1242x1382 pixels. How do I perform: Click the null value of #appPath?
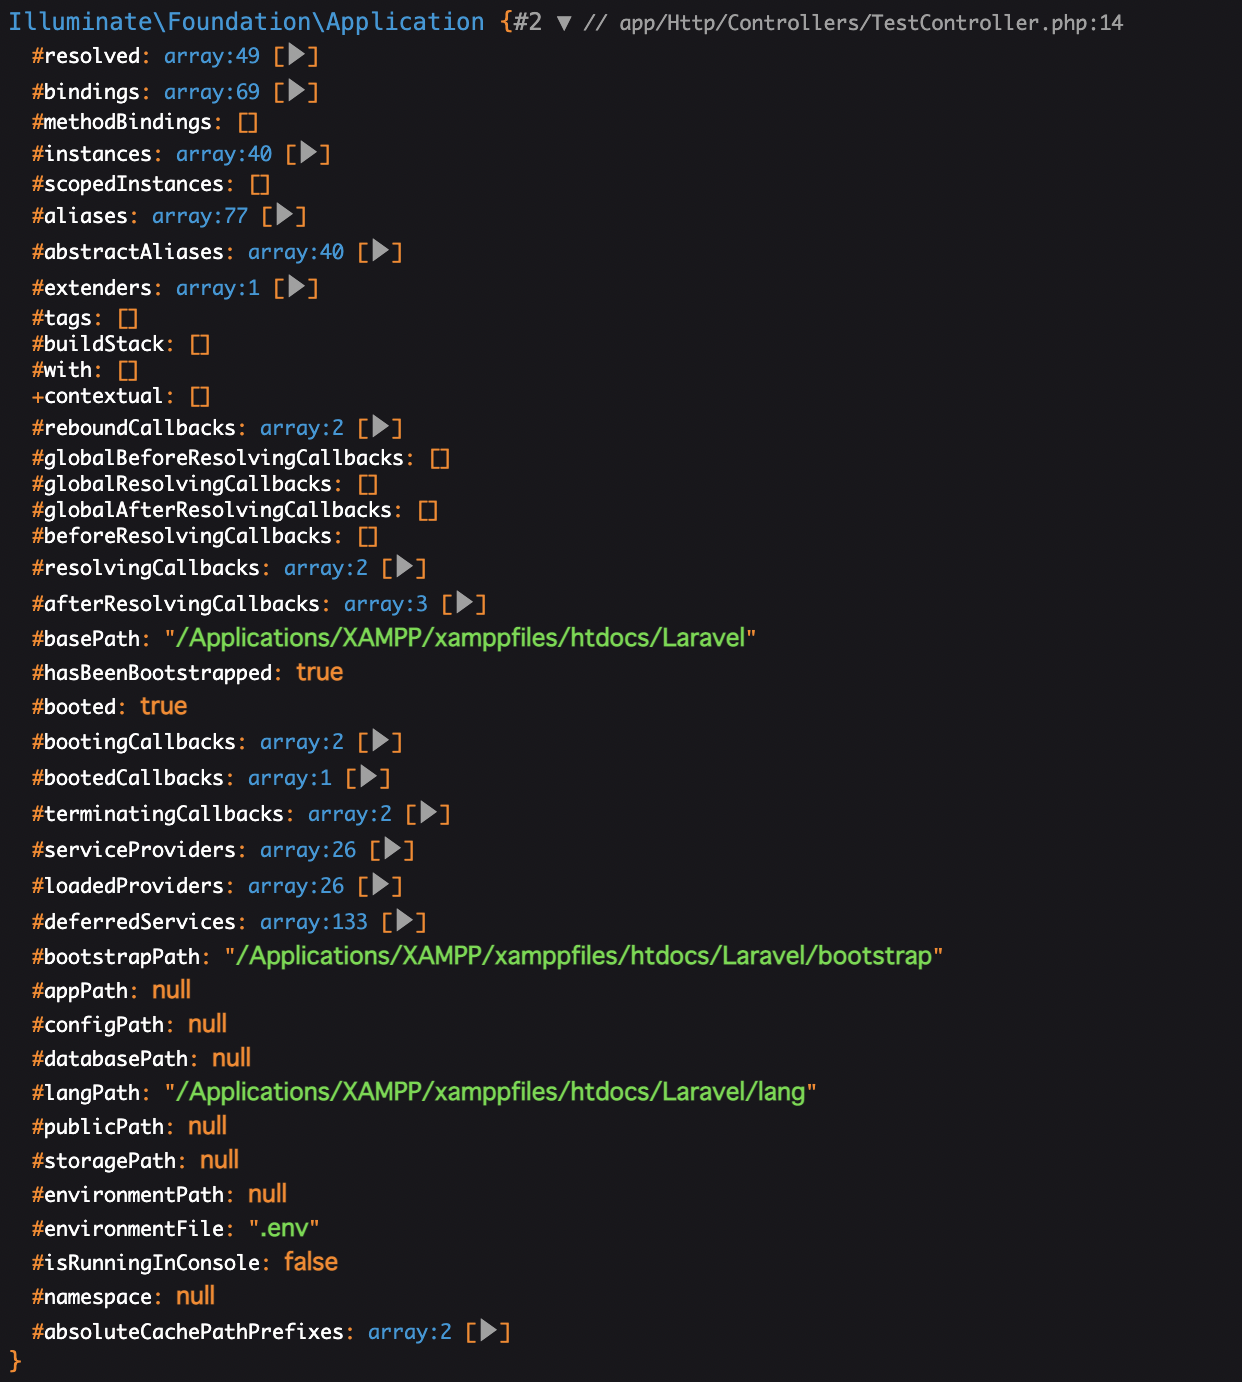point(172,990)
